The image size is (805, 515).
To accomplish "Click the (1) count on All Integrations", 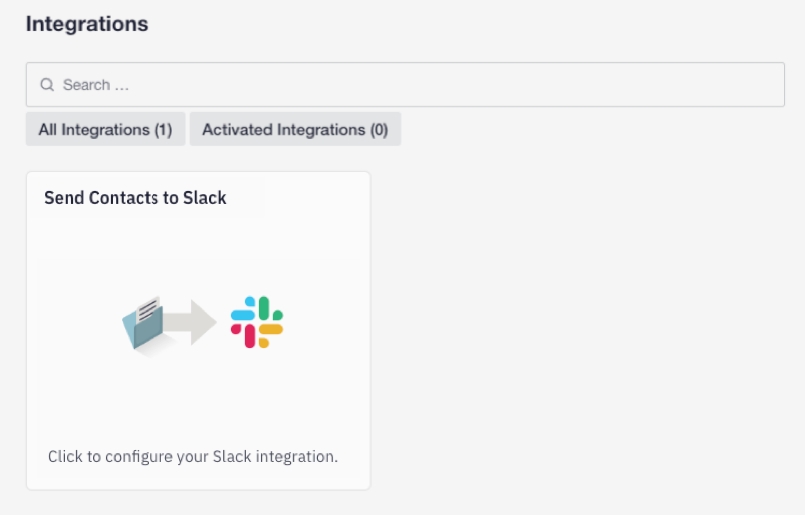I will click(163, 130).
